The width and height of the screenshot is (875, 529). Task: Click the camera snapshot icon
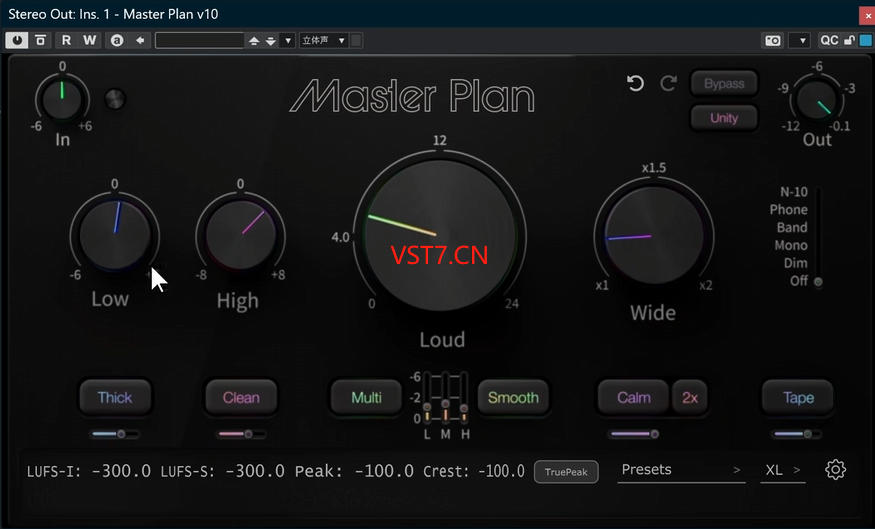(773, 40)
